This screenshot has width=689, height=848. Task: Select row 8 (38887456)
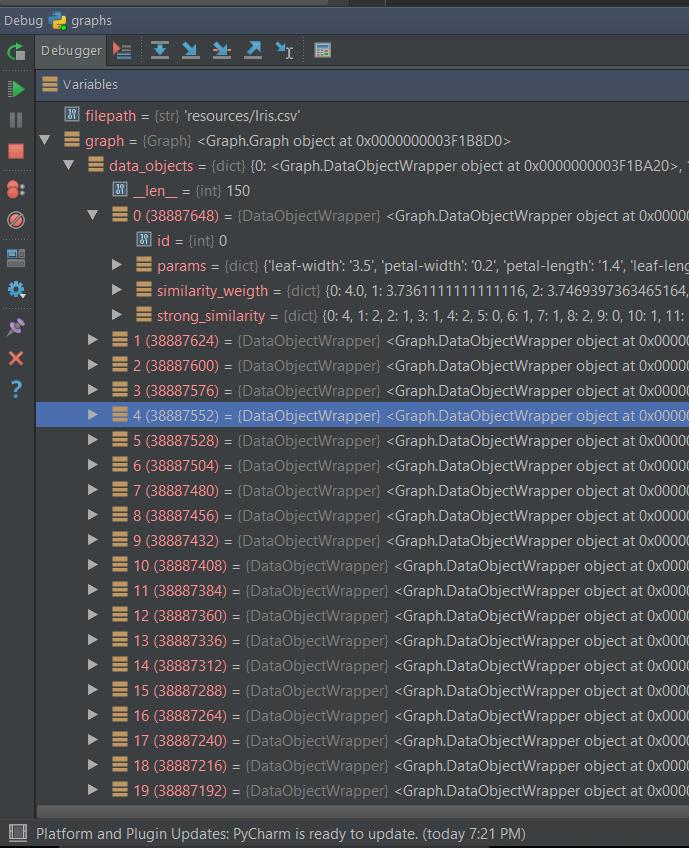click(x=362, y=515)
